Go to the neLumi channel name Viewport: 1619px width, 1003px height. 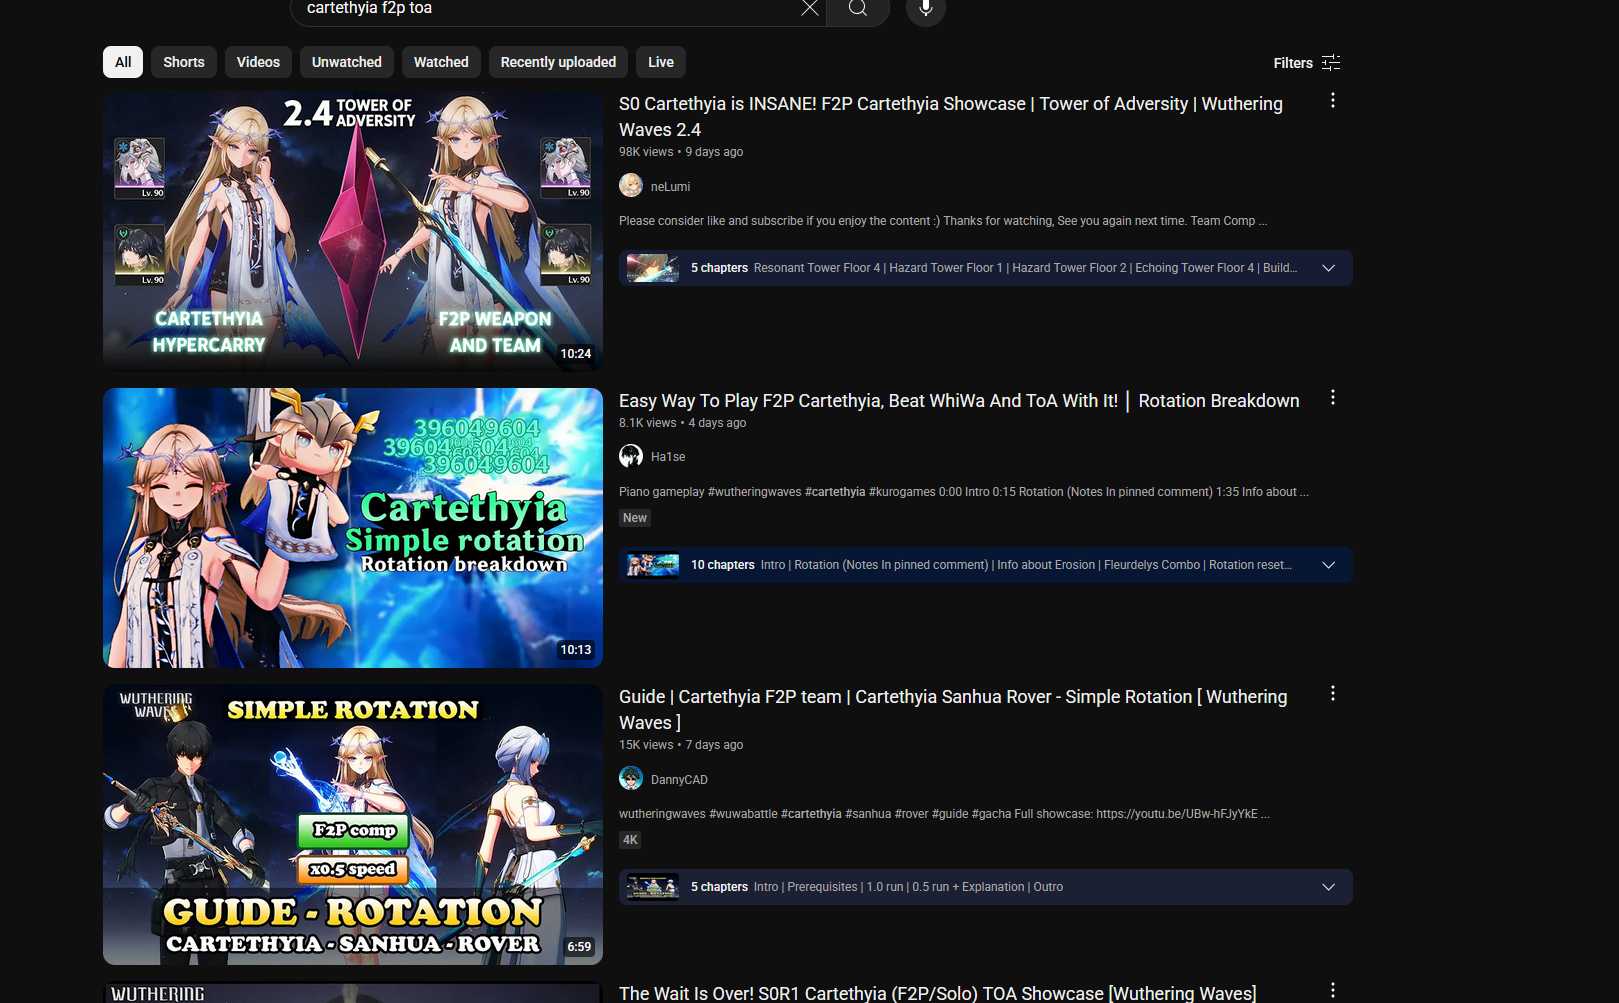point(670,187)
